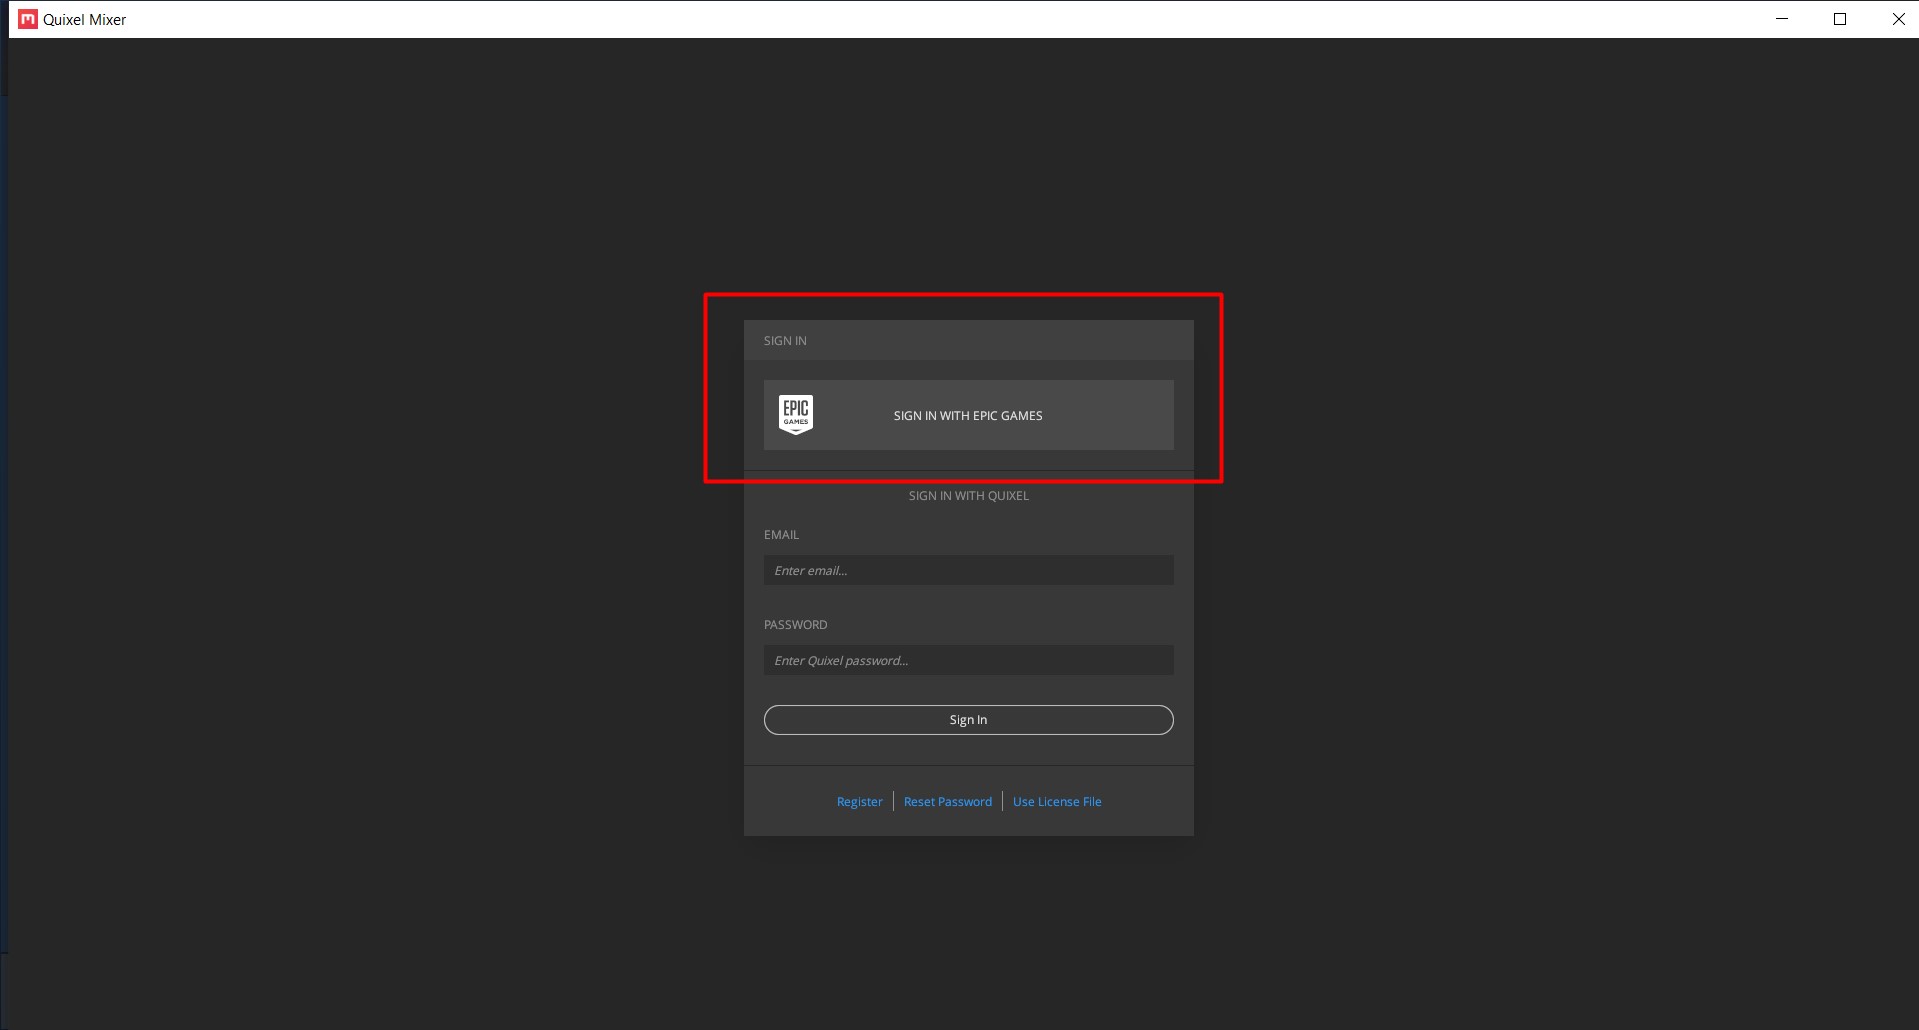Submit with the Sign In button

[968, 720]
